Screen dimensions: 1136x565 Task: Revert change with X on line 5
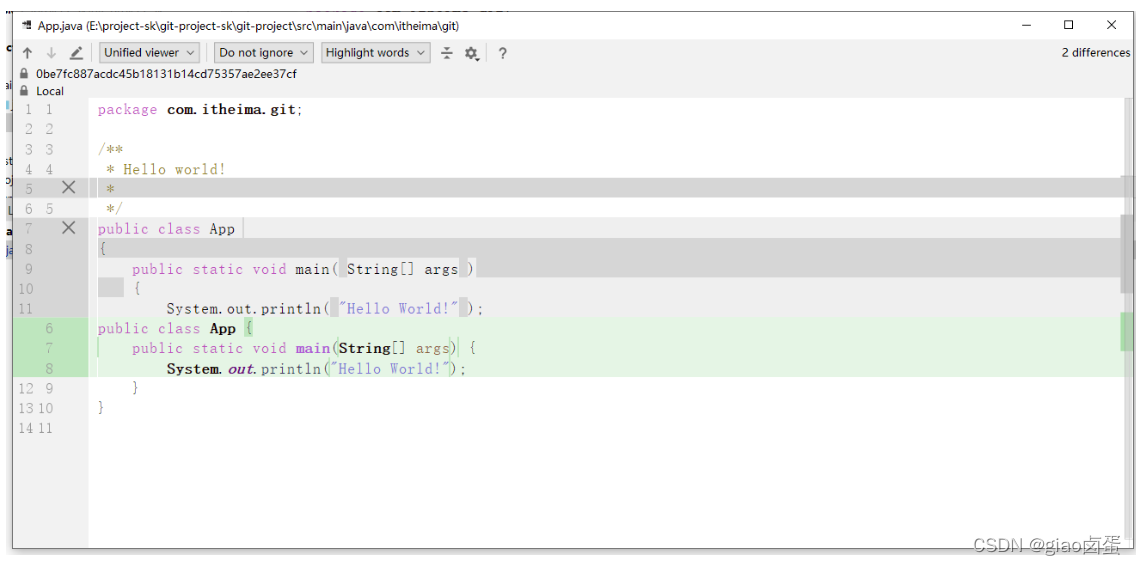[x=69, y=188]
